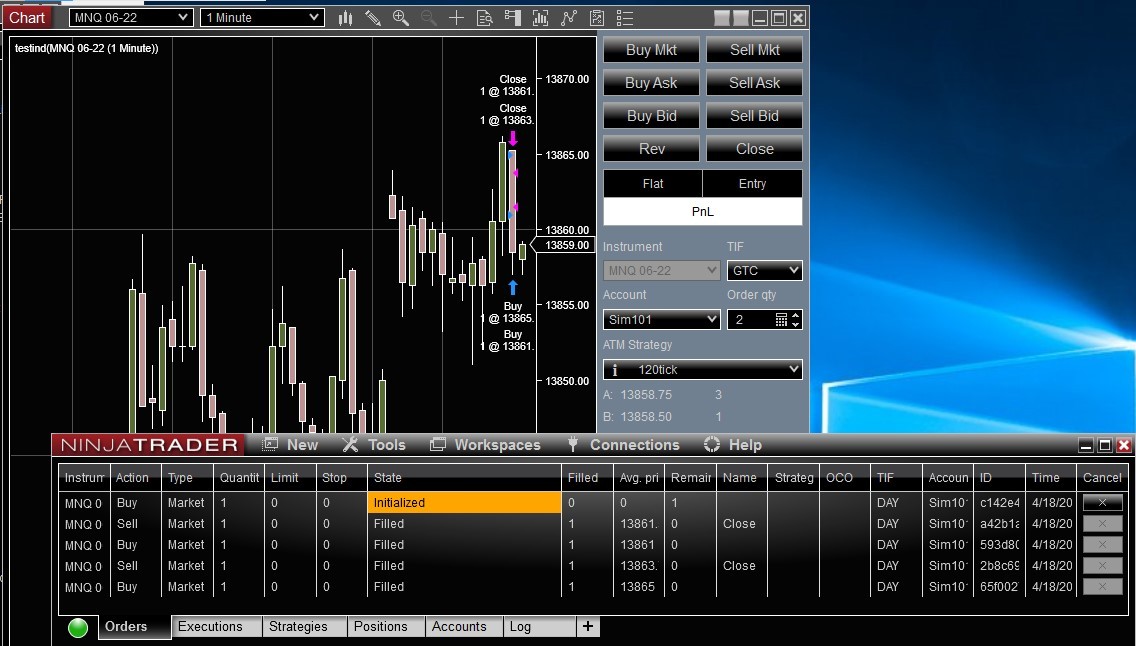The height and width of the screenshot is (646, 1136).
Task: Select the drawing tools pencil icon
Action: [372, 18]
